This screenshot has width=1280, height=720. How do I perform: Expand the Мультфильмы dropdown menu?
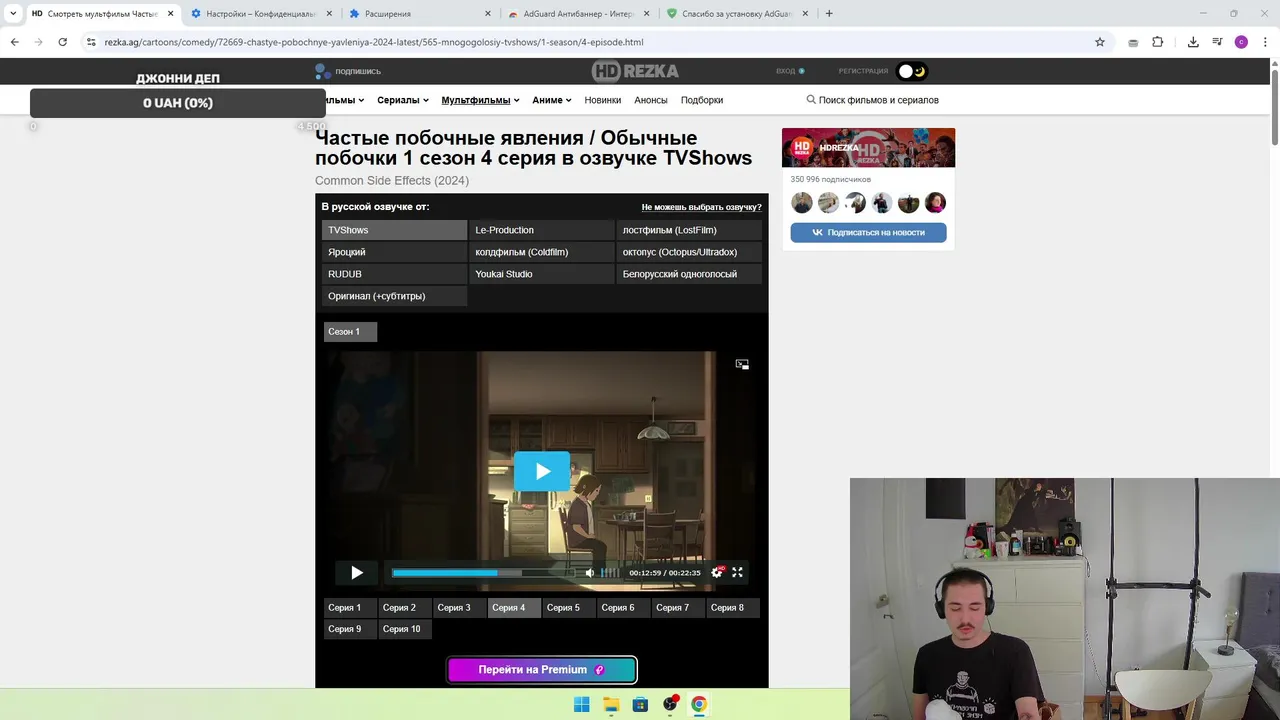click(480, 100)
